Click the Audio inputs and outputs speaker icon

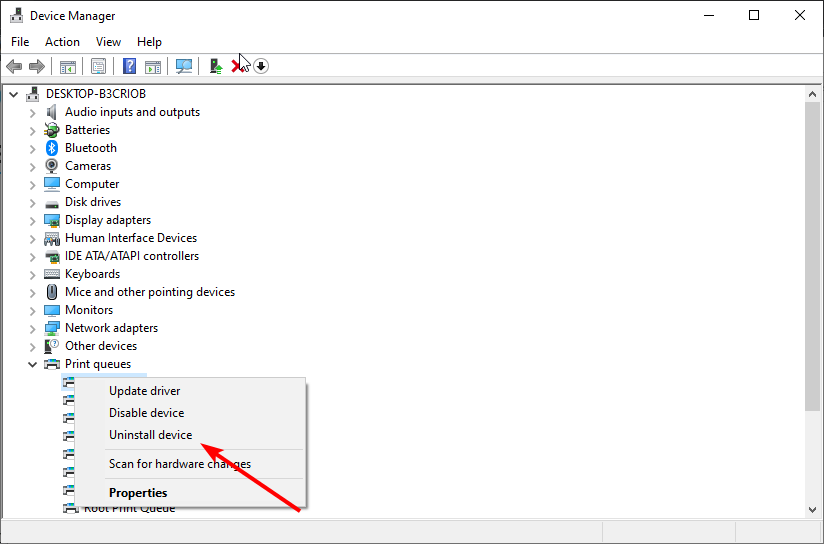click(52, 112)
